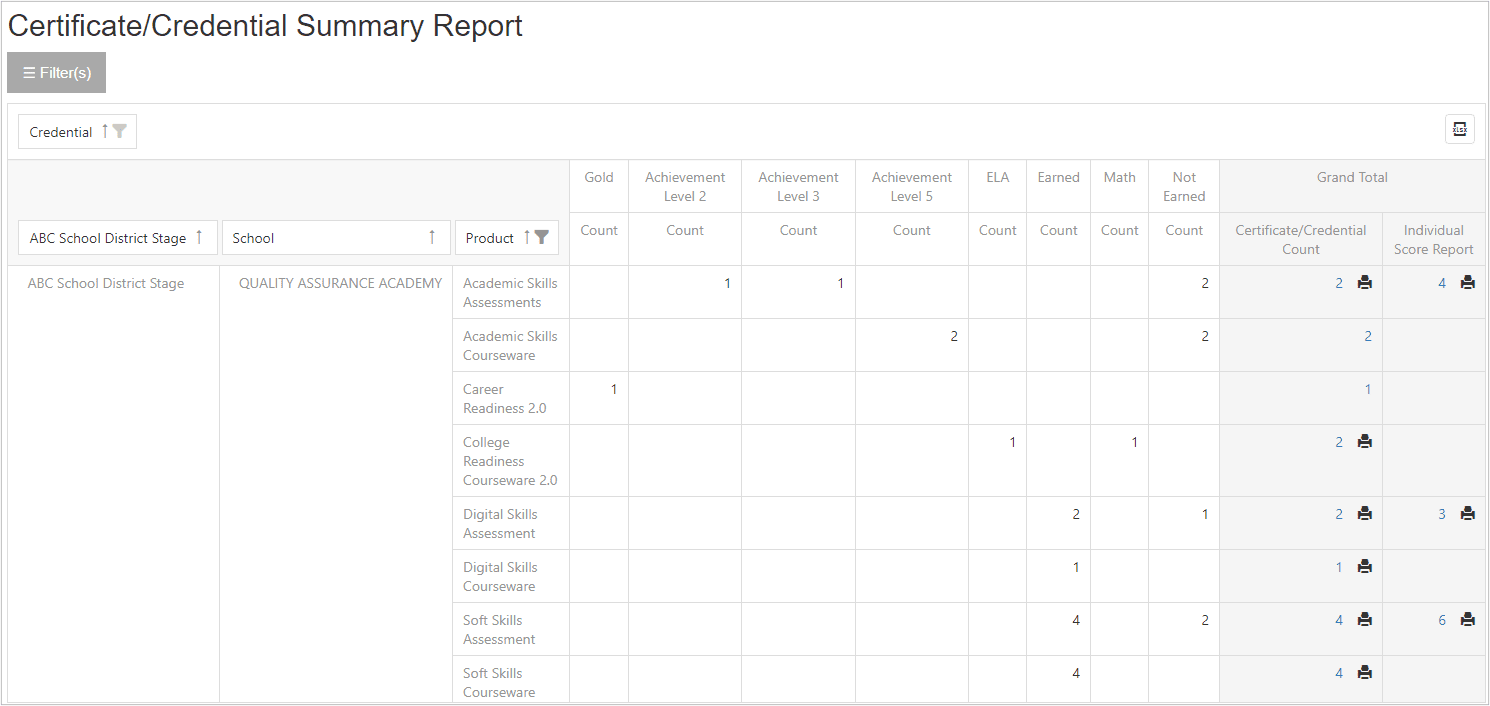The width and height of the screenshot is (1490, 706).
Task: Open Achievement Level 2 count for Academic Skills Assessments
Action: pos(727,283)
